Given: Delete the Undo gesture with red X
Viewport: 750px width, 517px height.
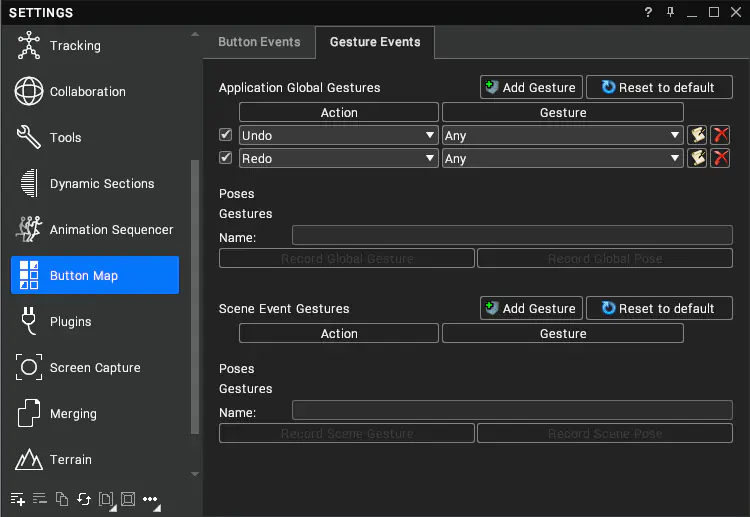Looking at the screenshot, I should coord(720,135).
